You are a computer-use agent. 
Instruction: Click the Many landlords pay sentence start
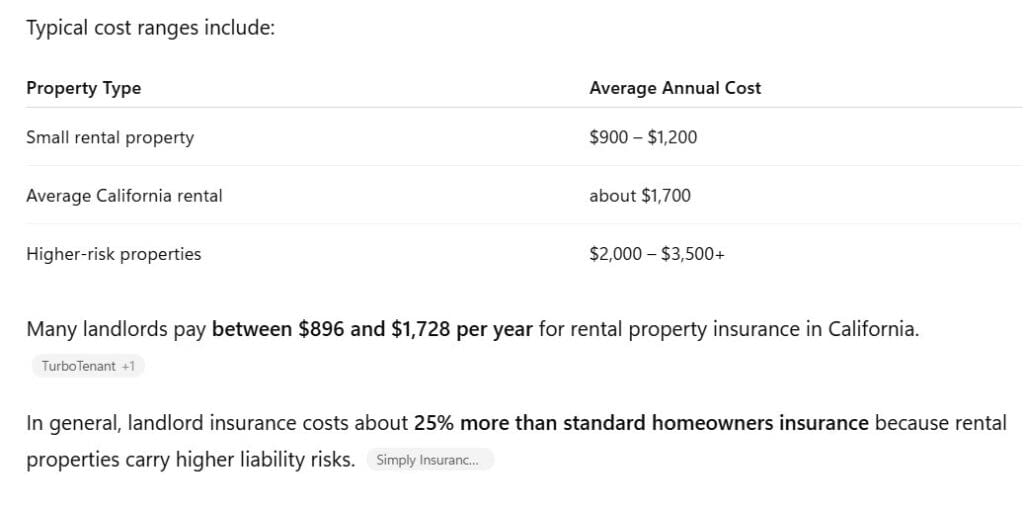(116, 329)
